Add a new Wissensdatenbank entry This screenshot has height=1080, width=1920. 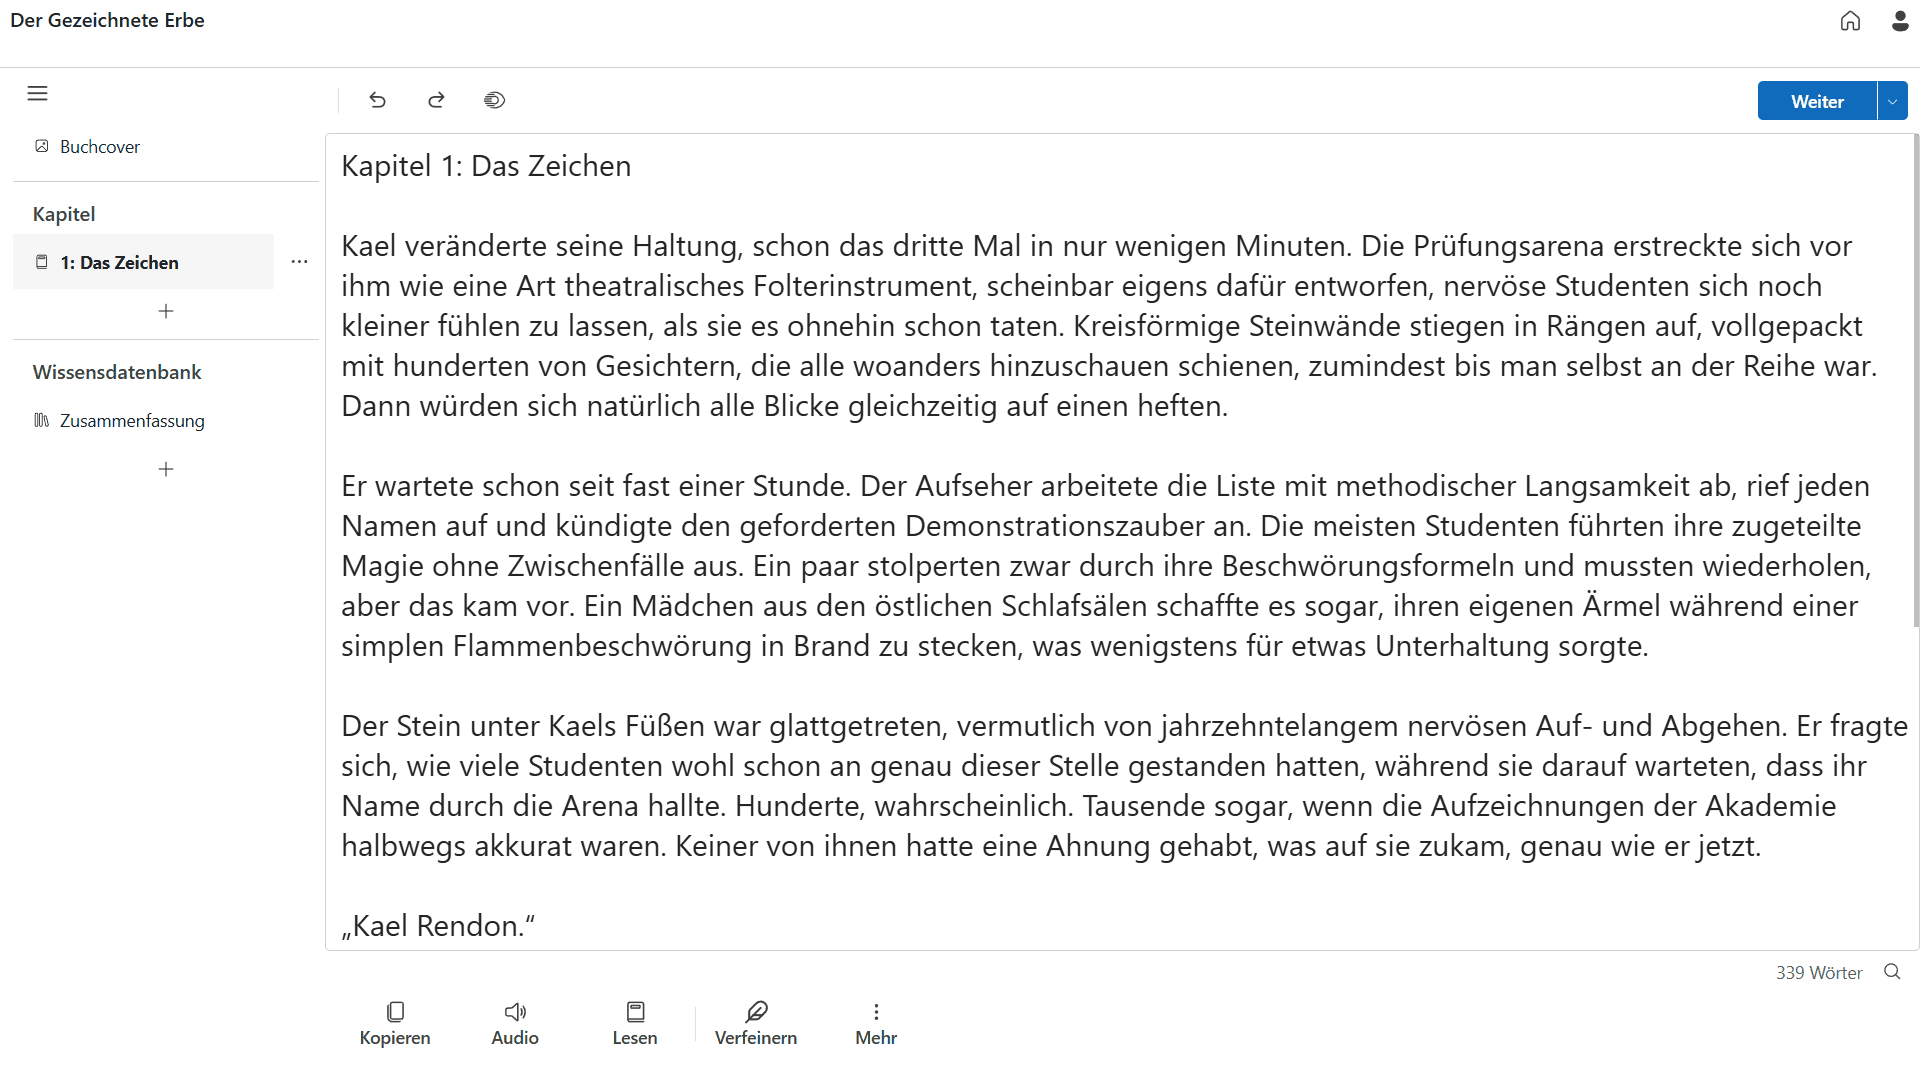166,469
